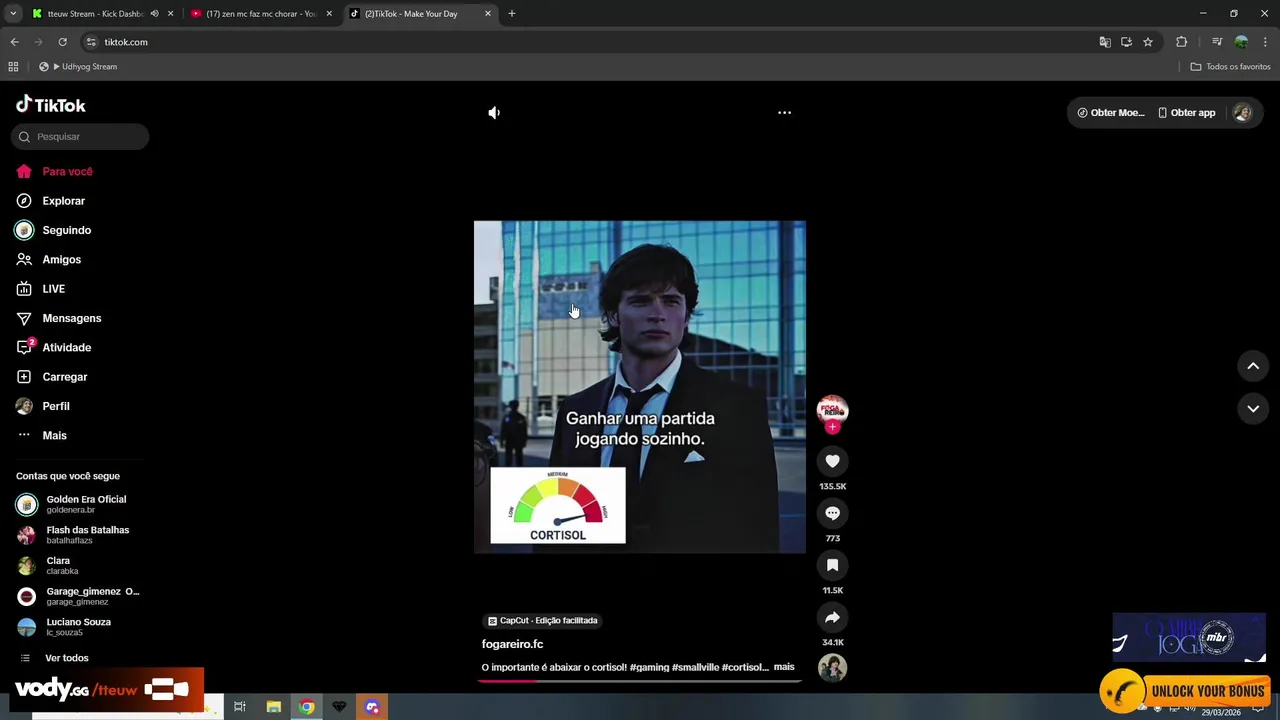The image size is (1280, 720).
Task: Follow creator via the red plus badge
Action: [x=832, y=427]
